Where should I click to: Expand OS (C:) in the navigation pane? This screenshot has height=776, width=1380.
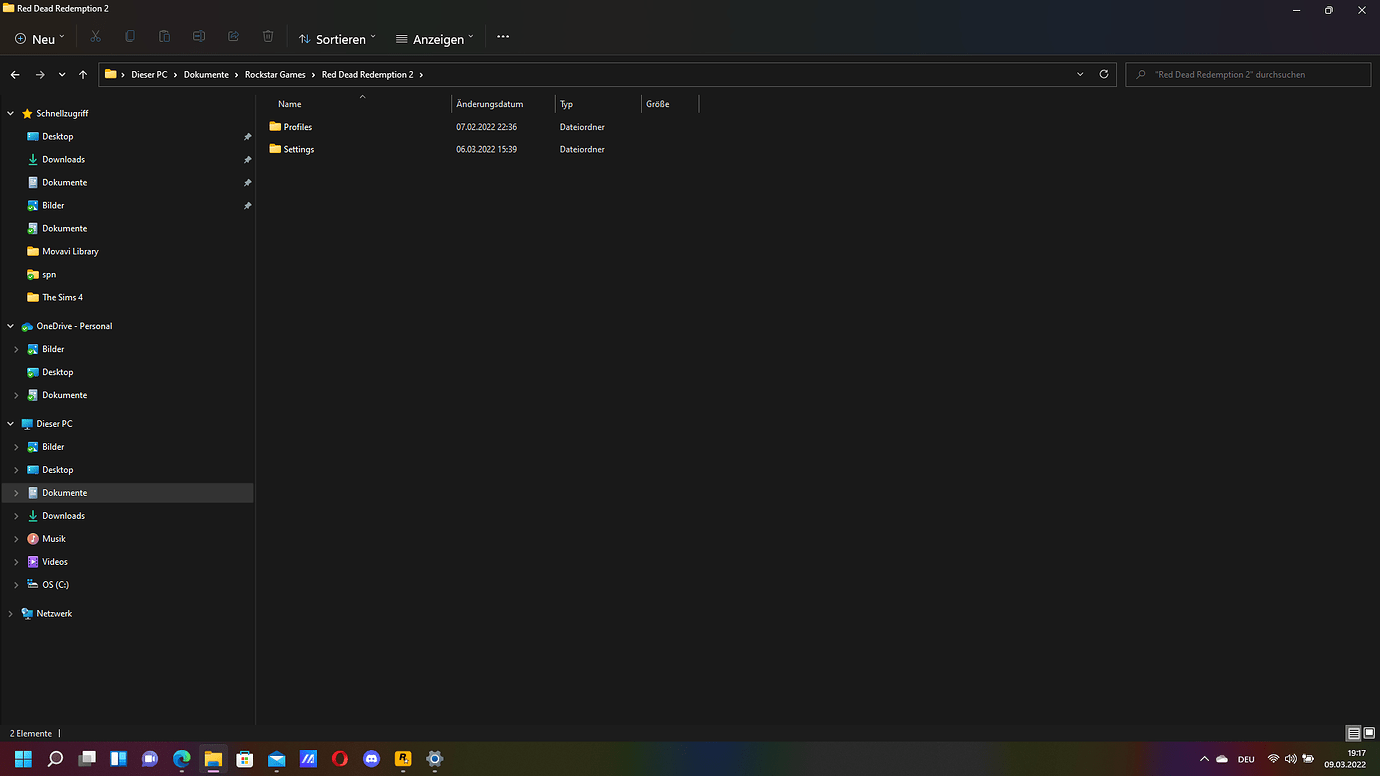(x=14, y=584)
